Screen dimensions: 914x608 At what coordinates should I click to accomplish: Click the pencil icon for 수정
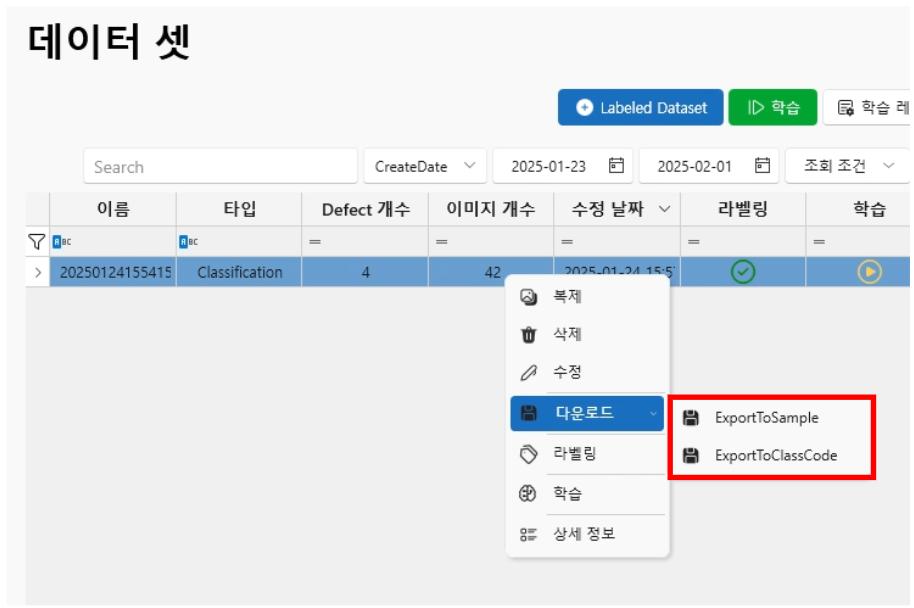pyautogui.click(x=529, y=372)
